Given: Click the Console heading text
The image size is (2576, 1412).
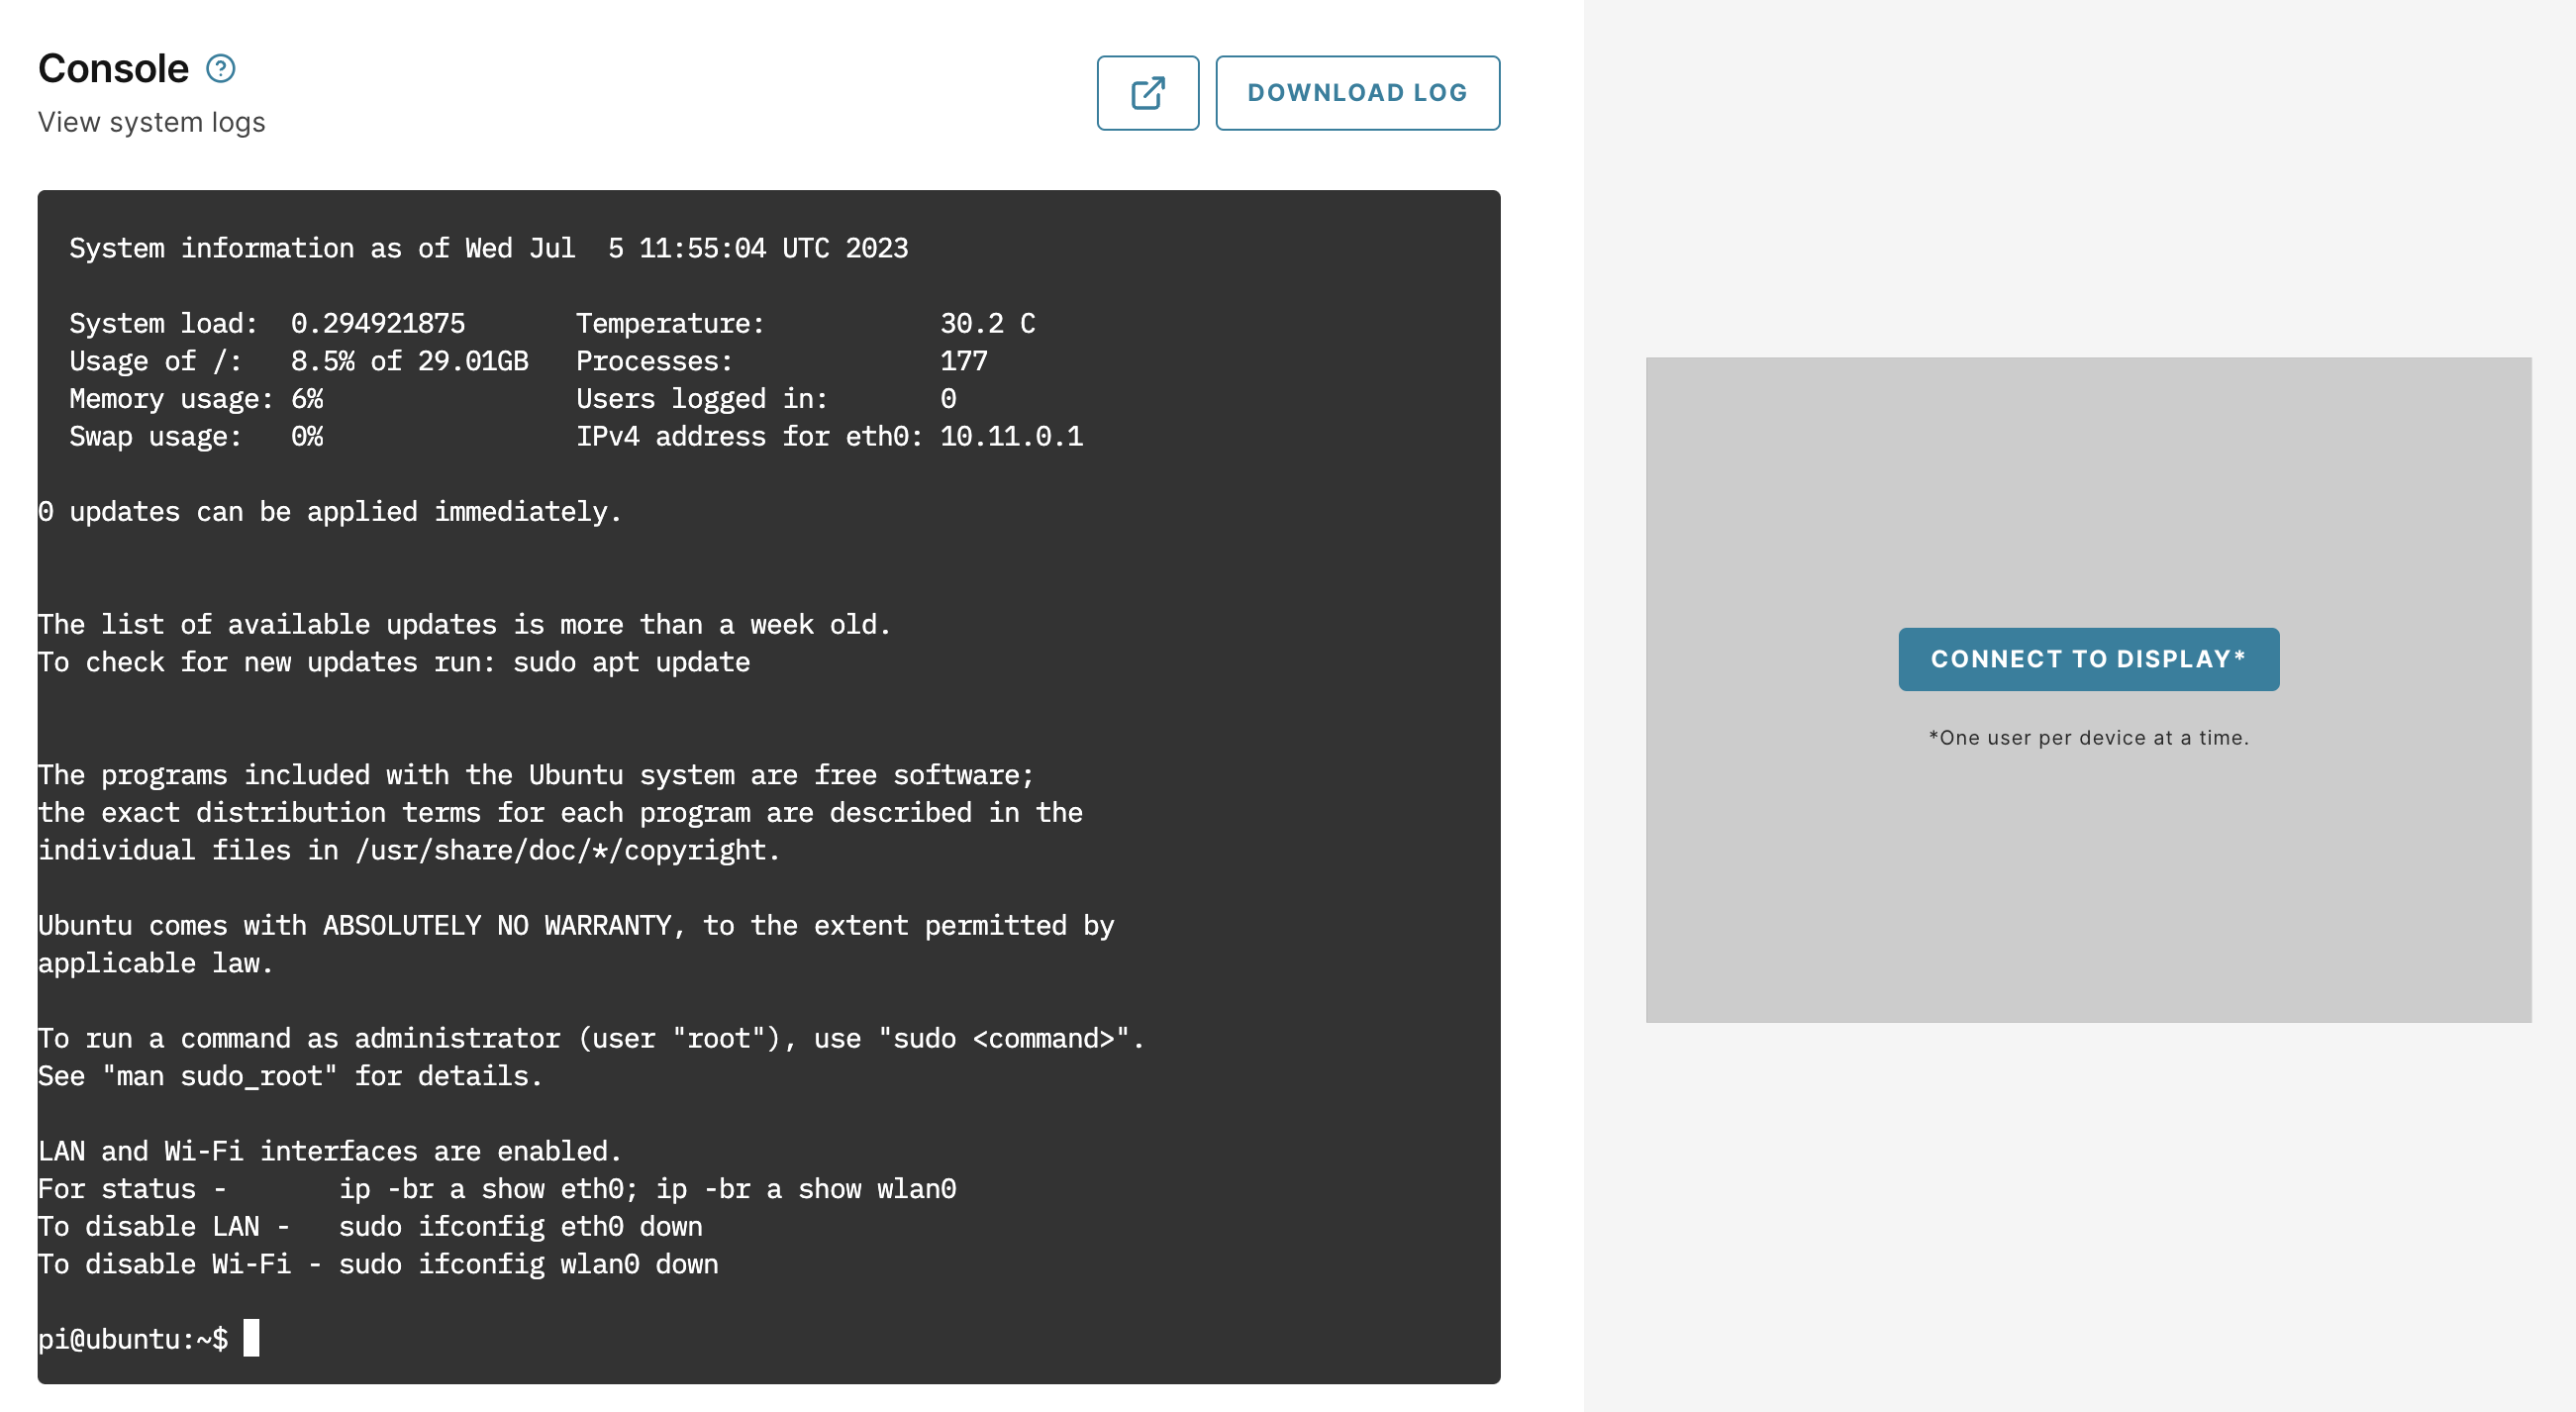Looking at the screenshot, I should coord(113,69).
